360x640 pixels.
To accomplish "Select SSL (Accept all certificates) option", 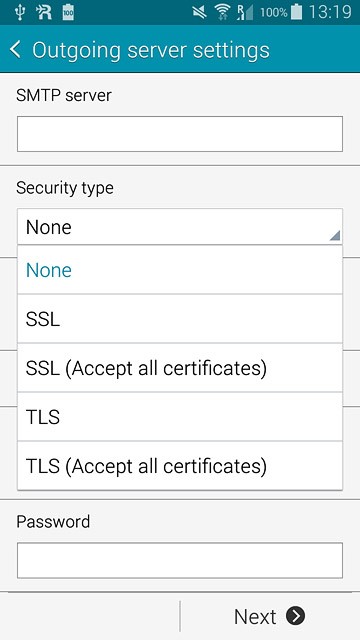I will [180, 368].
